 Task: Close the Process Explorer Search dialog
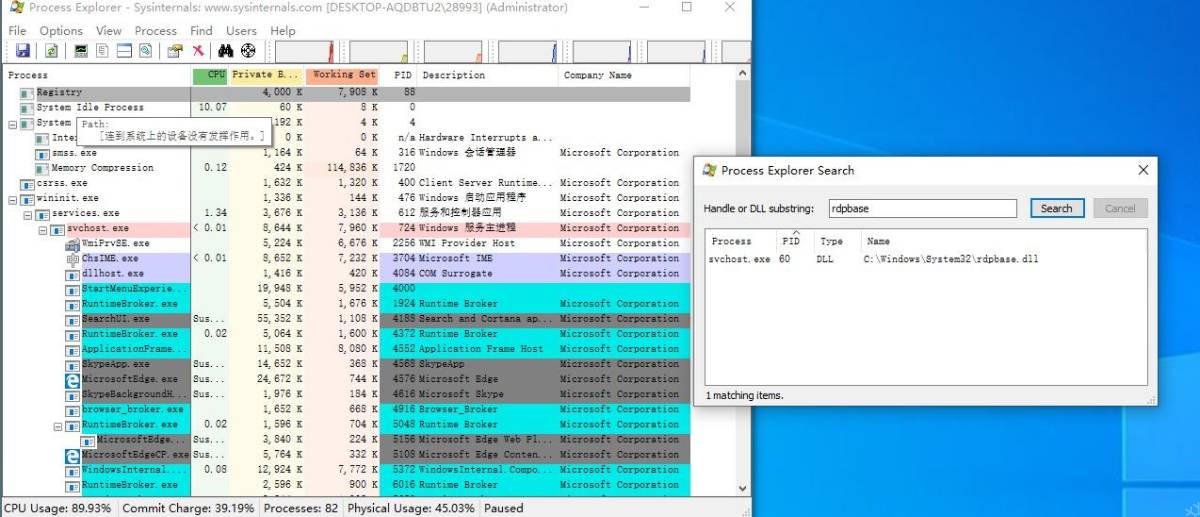click(x=1143, y=170)
